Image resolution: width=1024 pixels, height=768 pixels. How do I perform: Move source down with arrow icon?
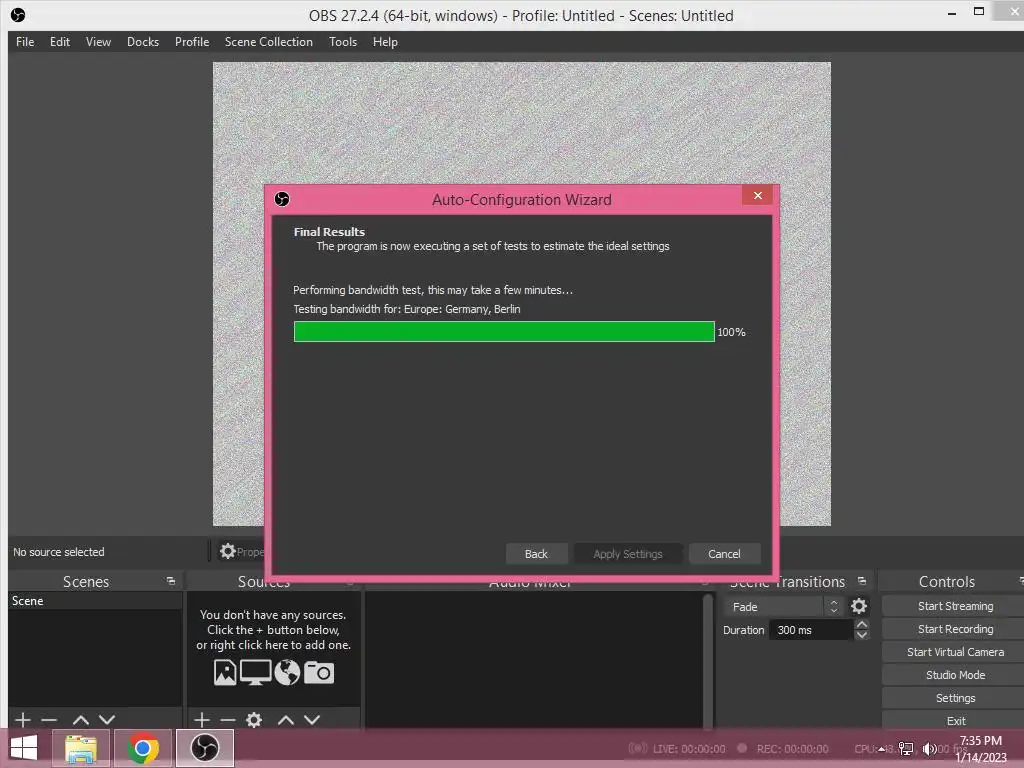(312, 720)
